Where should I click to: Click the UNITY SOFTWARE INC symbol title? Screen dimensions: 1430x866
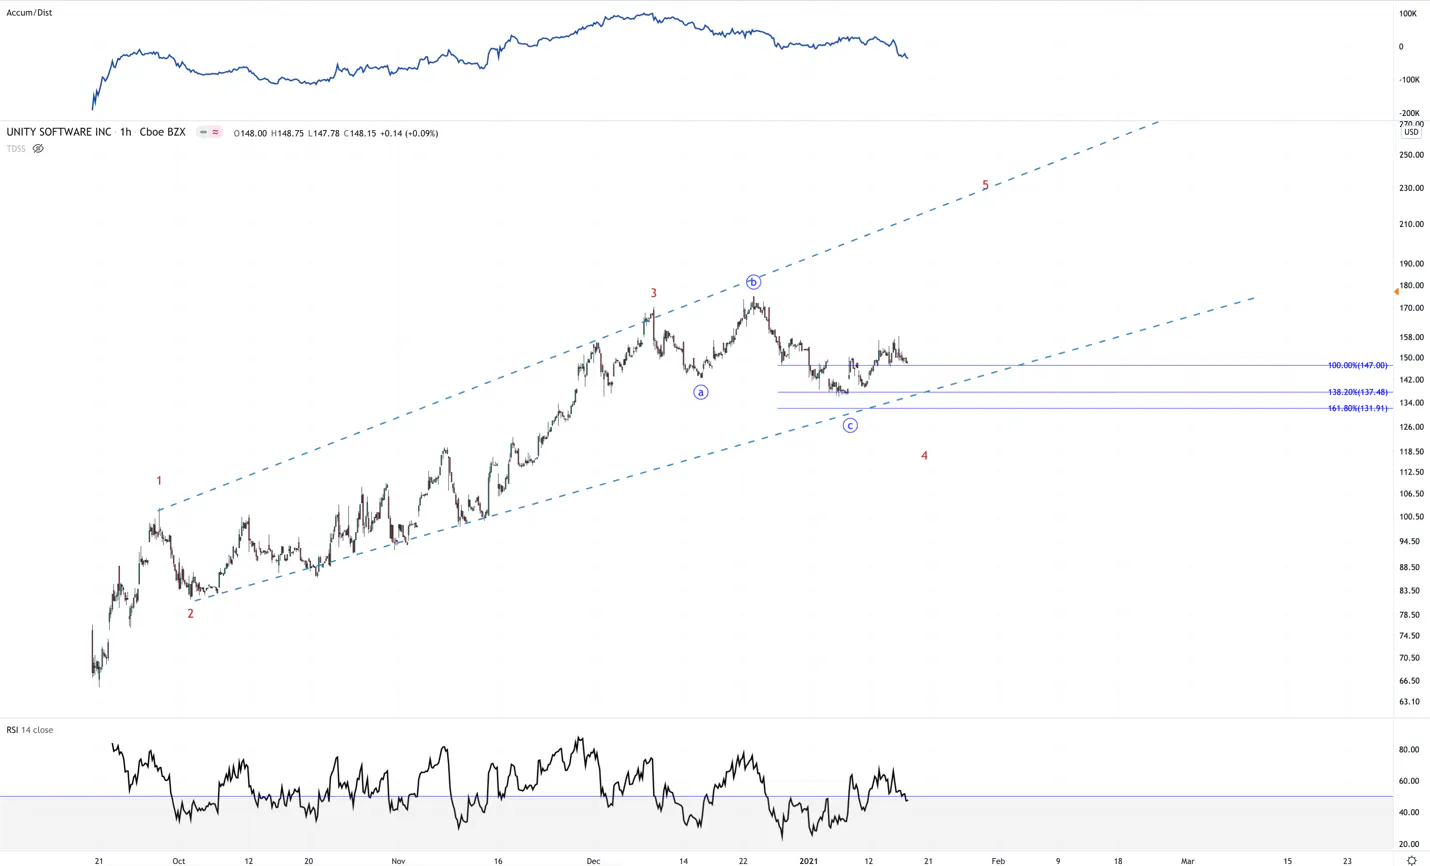coord(59,132)
